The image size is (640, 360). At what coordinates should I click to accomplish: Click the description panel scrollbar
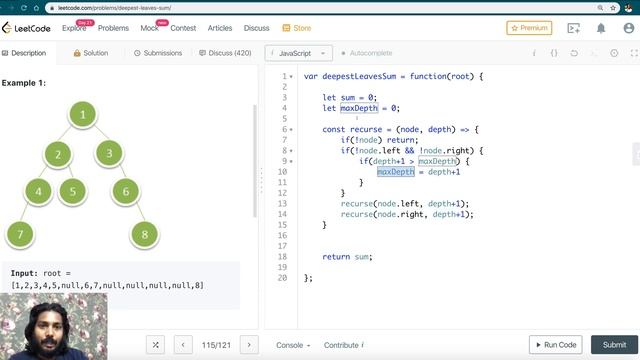[x=255, y=161]
